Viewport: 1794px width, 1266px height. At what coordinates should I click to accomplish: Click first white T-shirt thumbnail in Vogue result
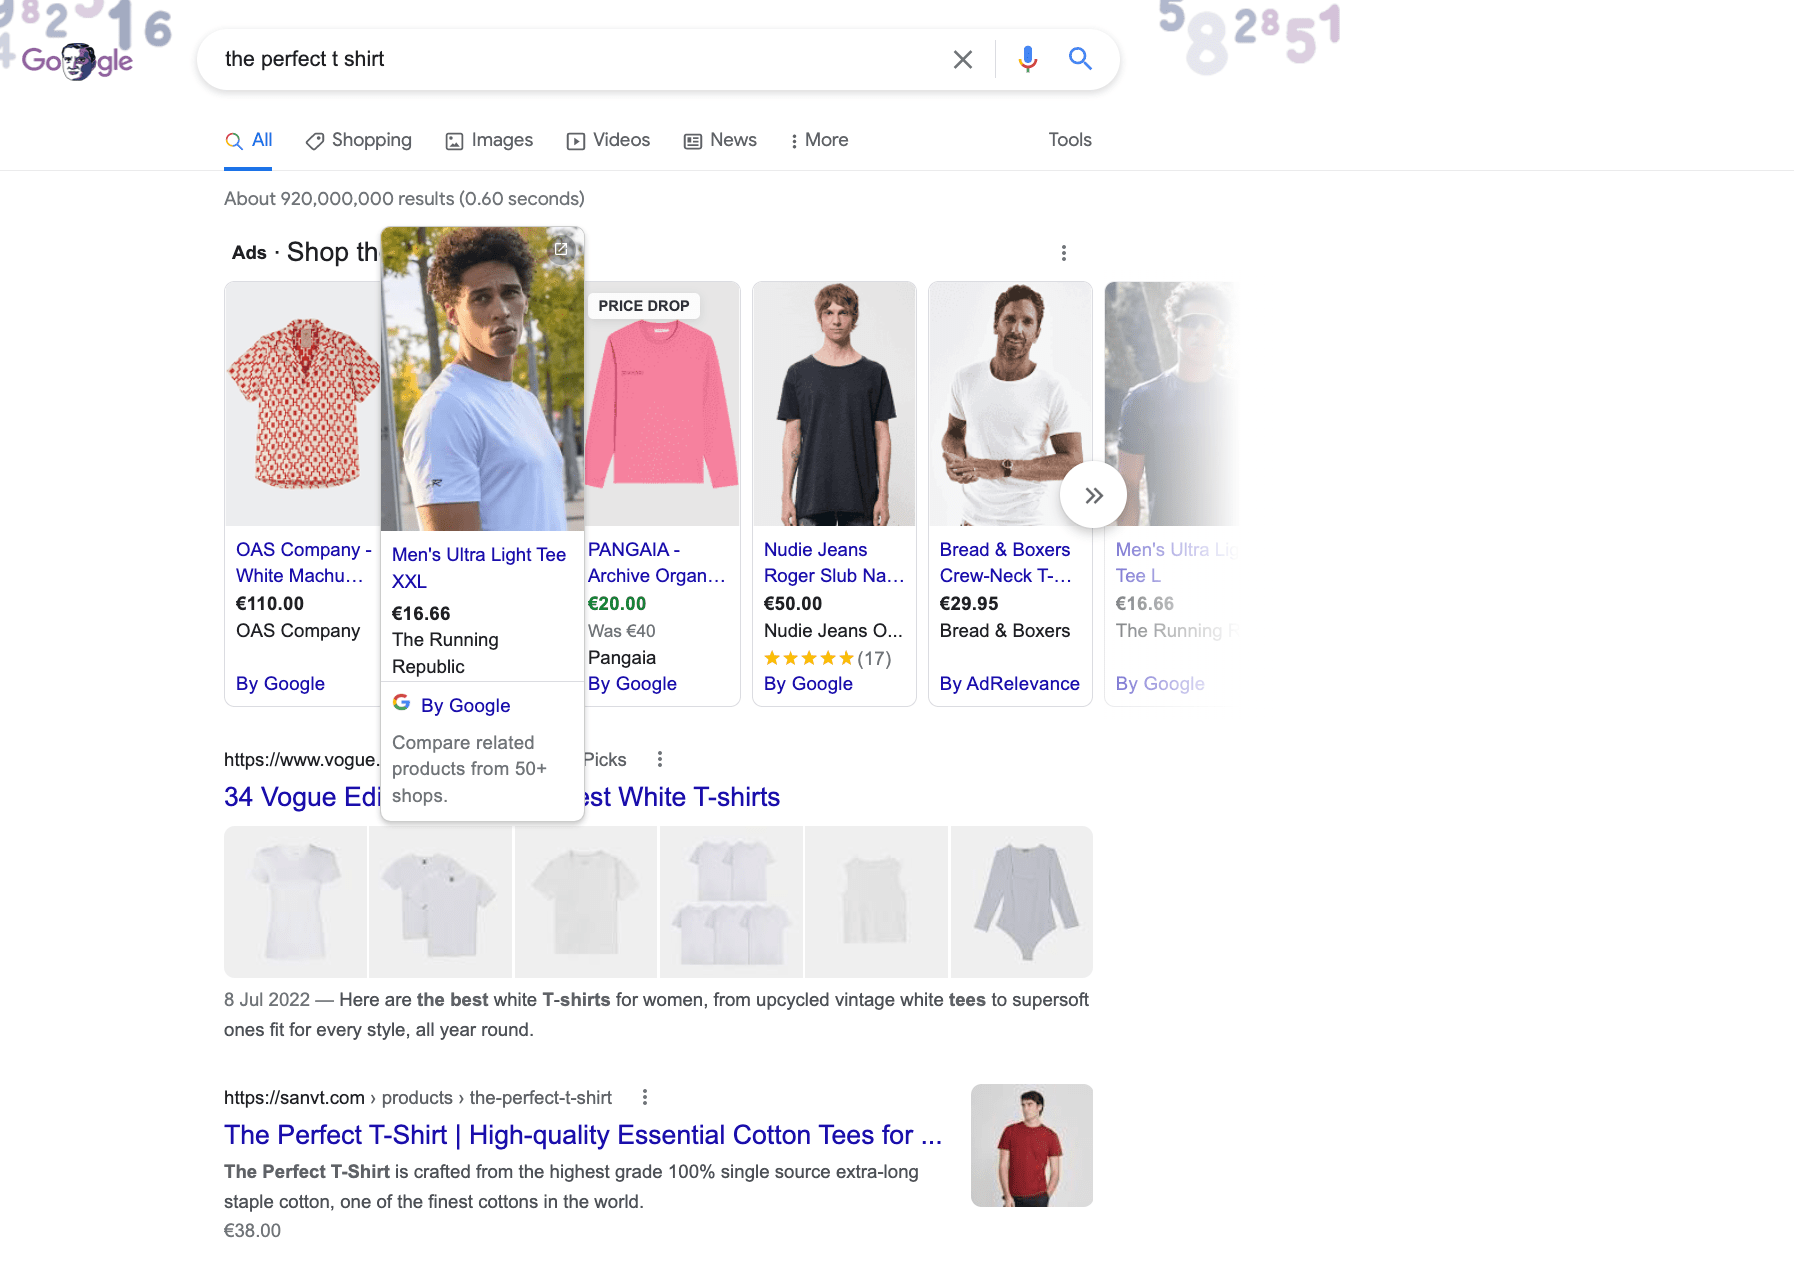pyautogui.click(x=295, y=902)
